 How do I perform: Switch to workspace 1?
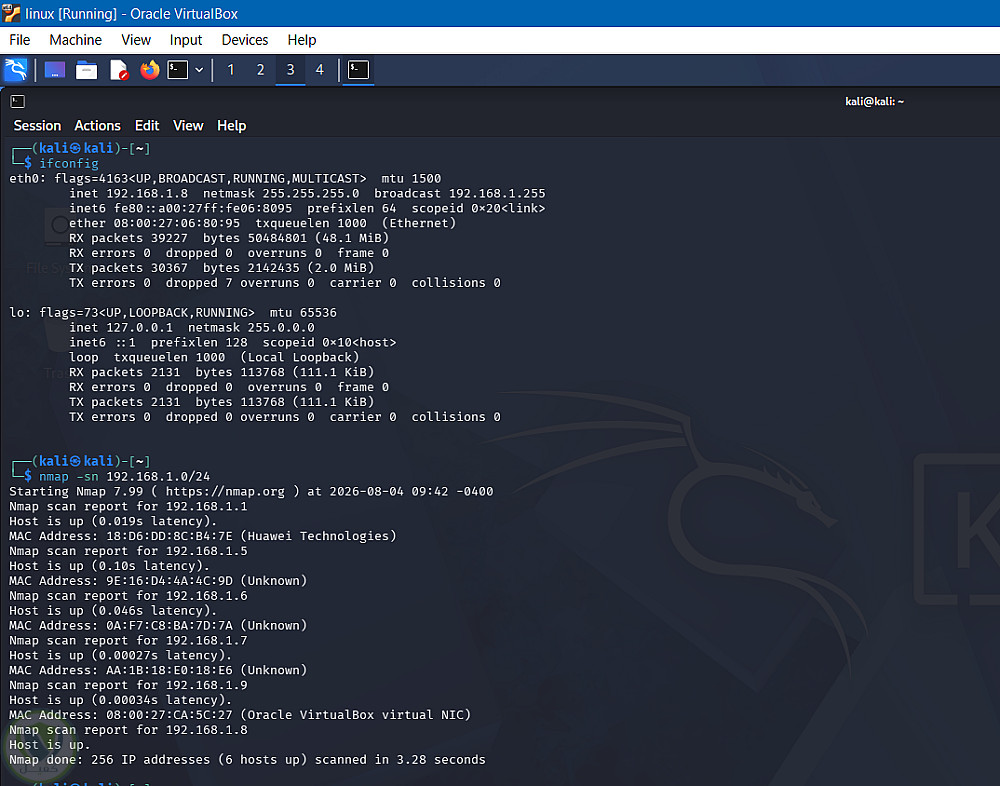click(x=231, y=70)
